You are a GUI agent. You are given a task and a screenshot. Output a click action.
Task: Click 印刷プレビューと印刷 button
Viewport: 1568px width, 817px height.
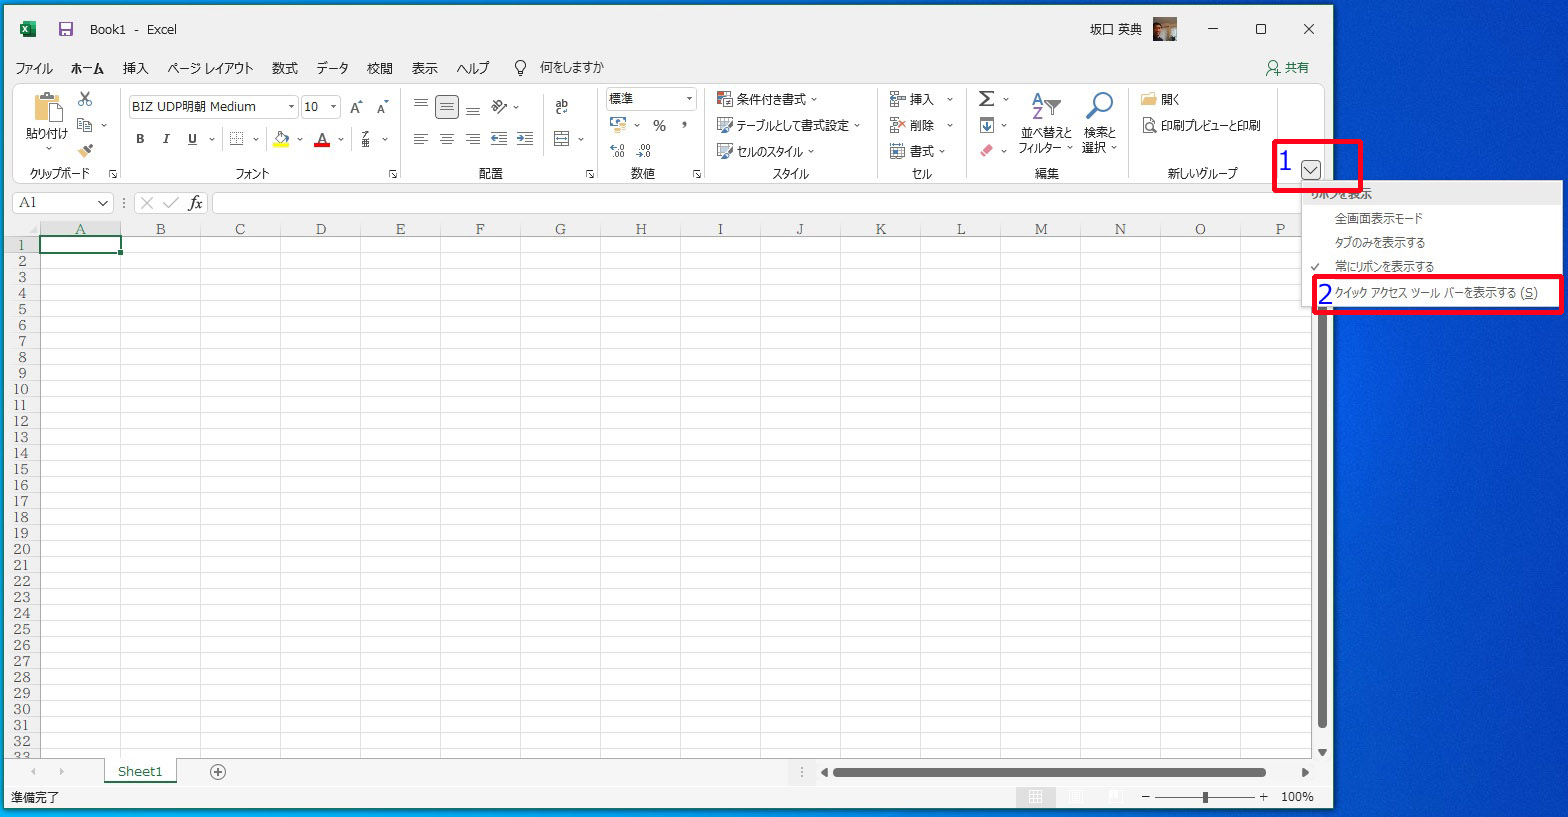[1201, 125]
